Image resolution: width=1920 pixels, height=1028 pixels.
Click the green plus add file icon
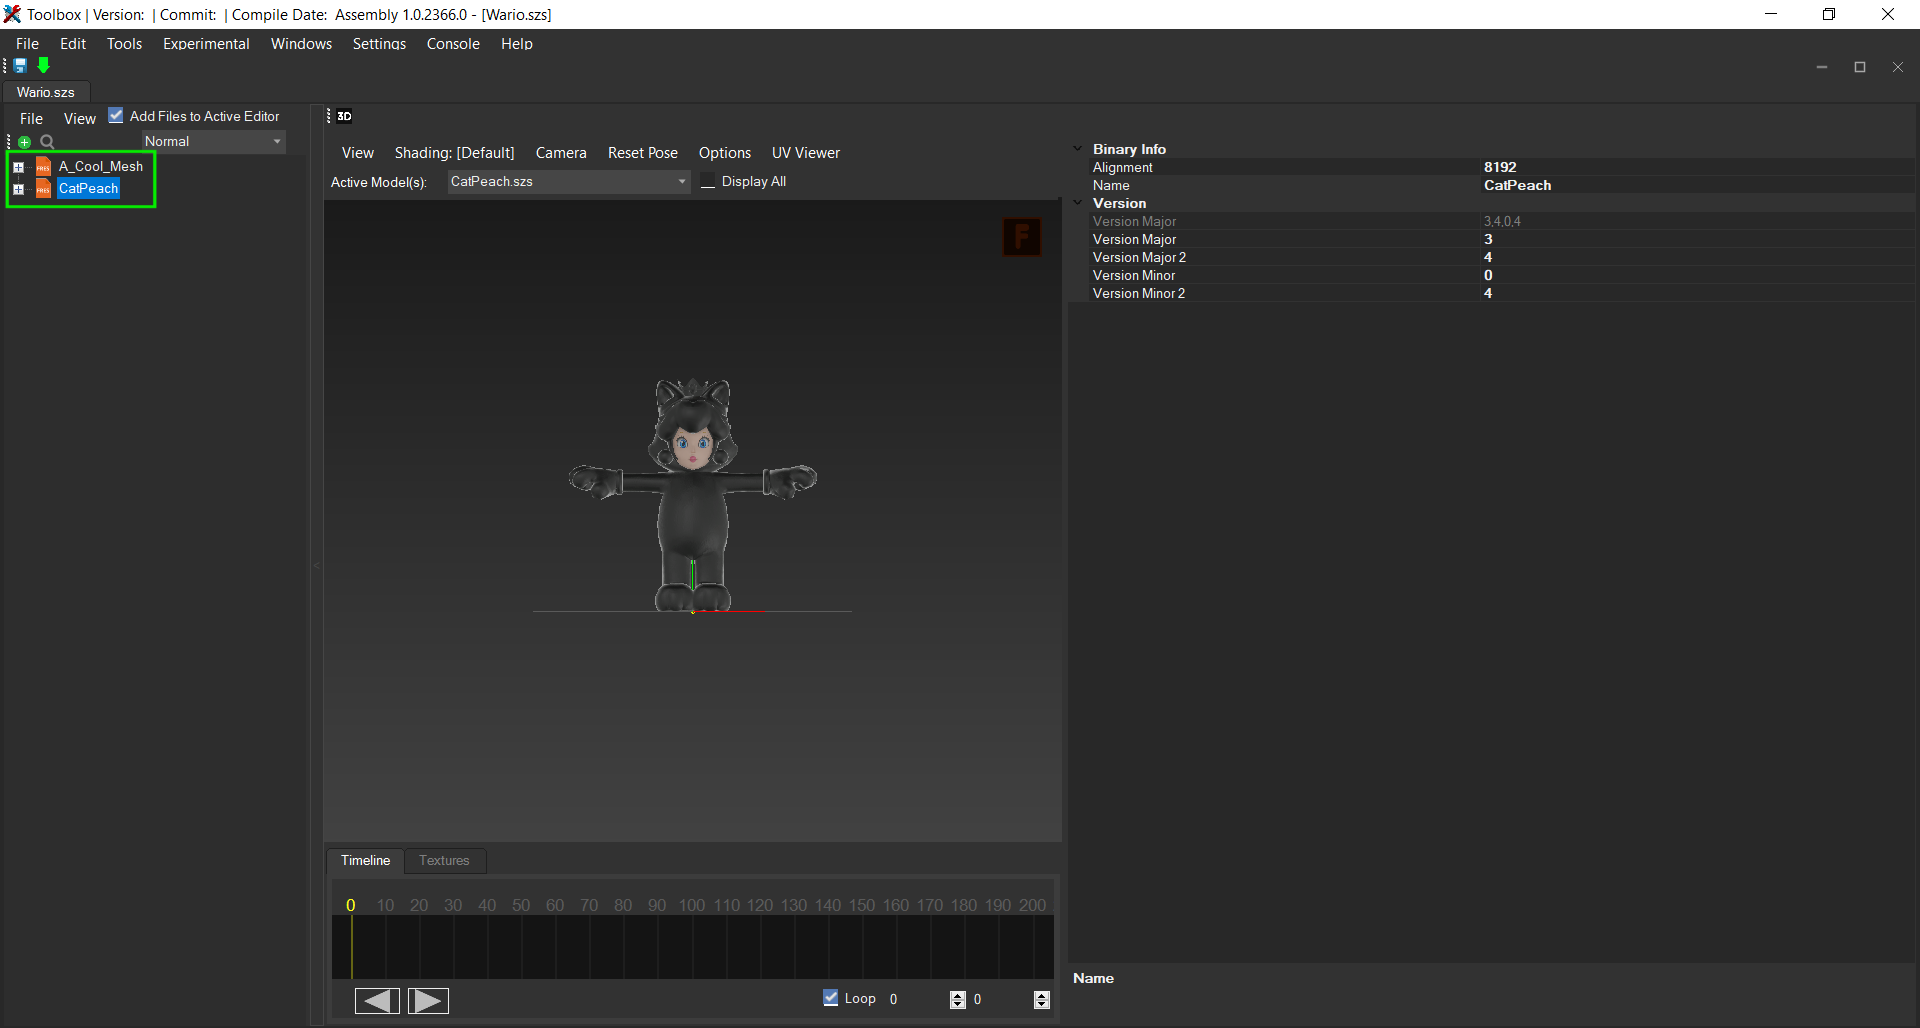(25, 142)
